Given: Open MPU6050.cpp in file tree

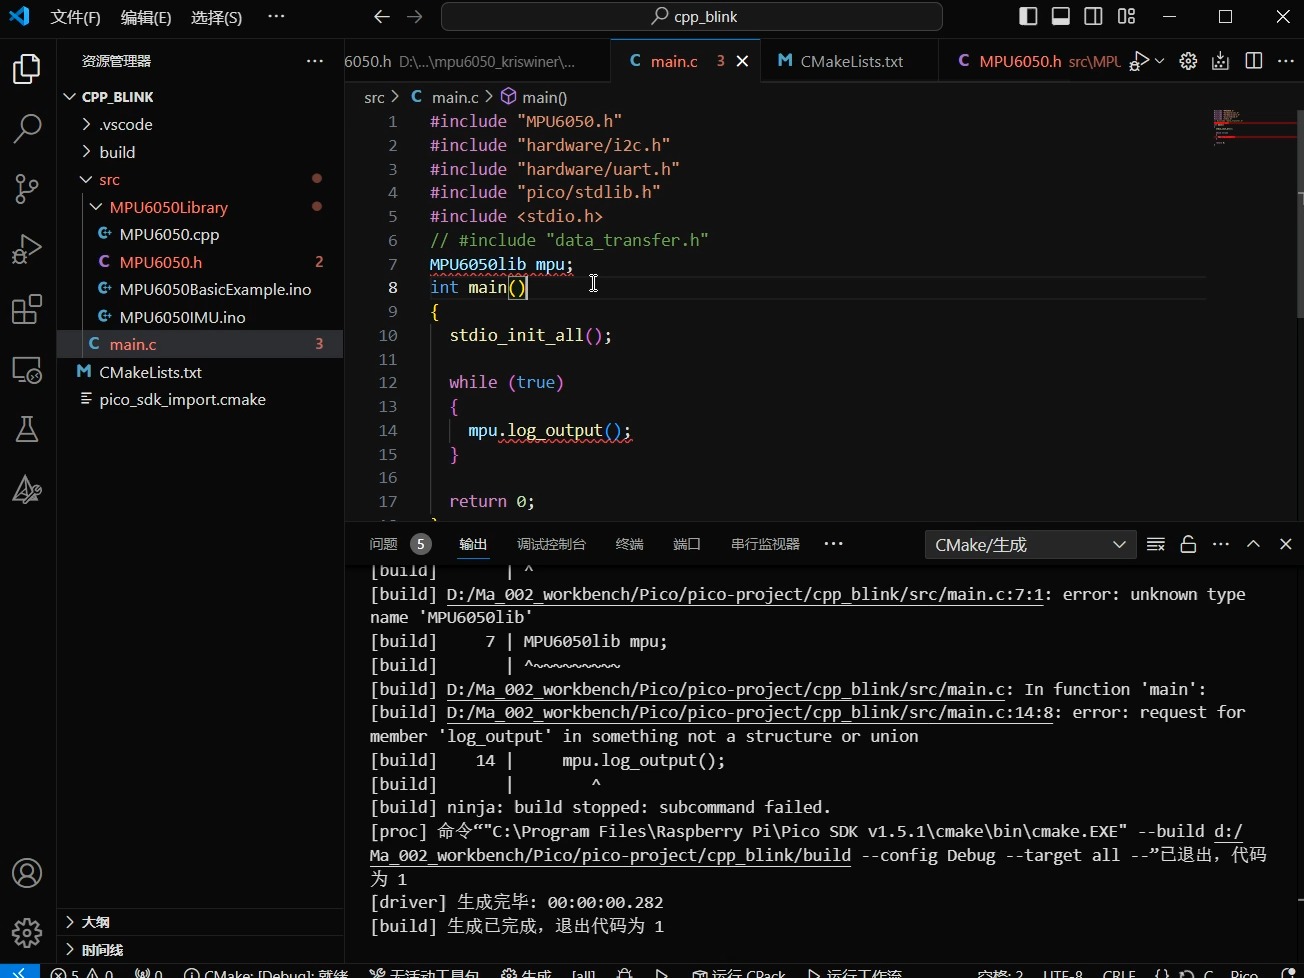Looking at the screenshot, I should click(x=200, y=234).
